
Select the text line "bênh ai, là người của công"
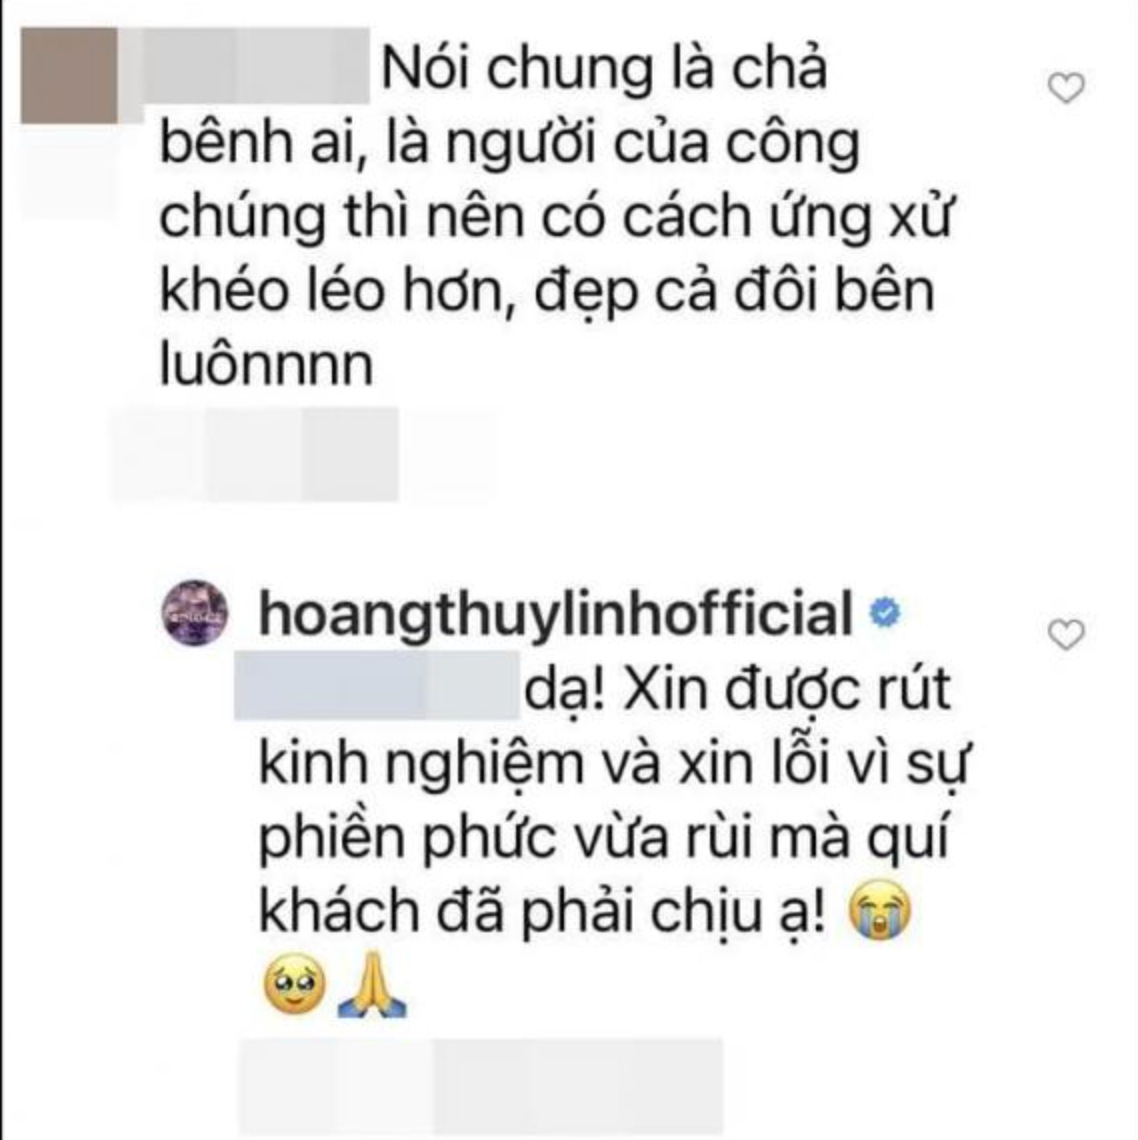click(510, 144)
